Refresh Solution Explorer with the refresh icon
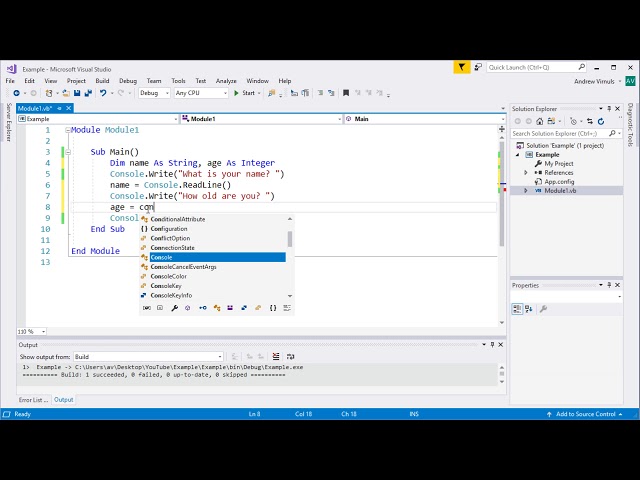Image resolution: width=640 pixels, height=480 pixels. click(601, 121)
